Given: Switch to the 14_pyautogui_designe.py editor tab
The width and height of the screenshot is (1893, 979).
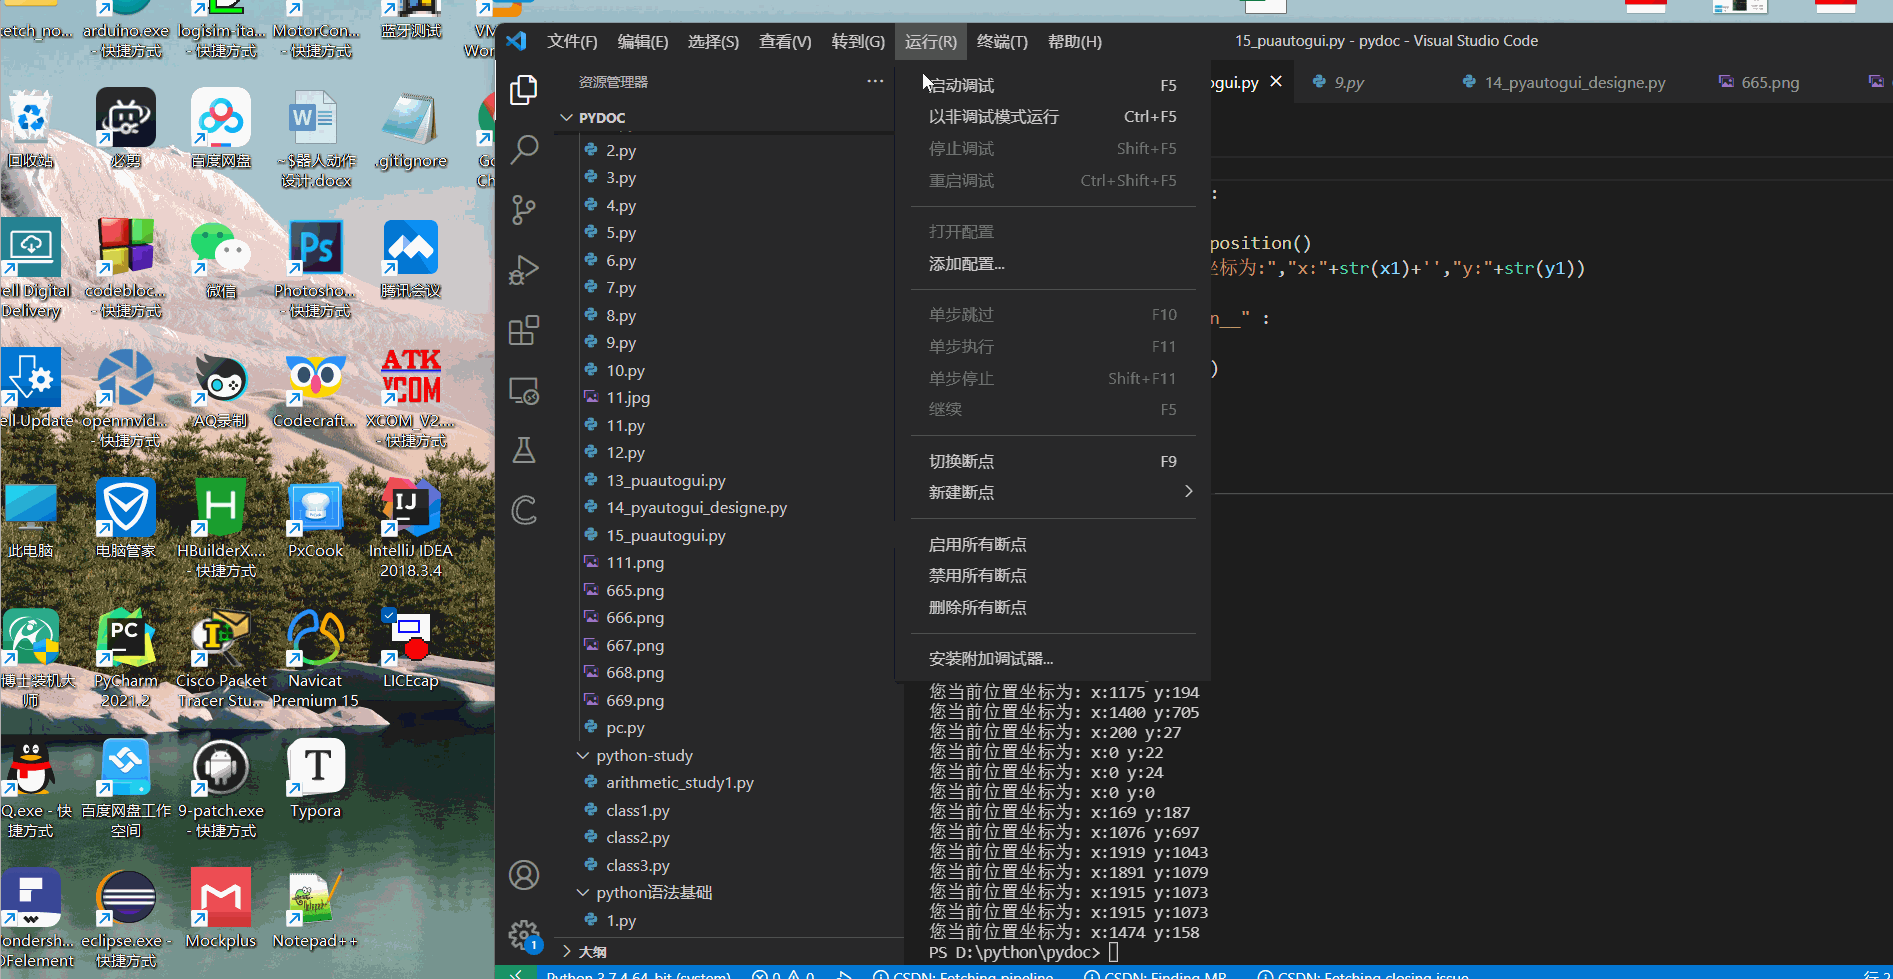Looking at the screenshot, I should pos(1574,82).
